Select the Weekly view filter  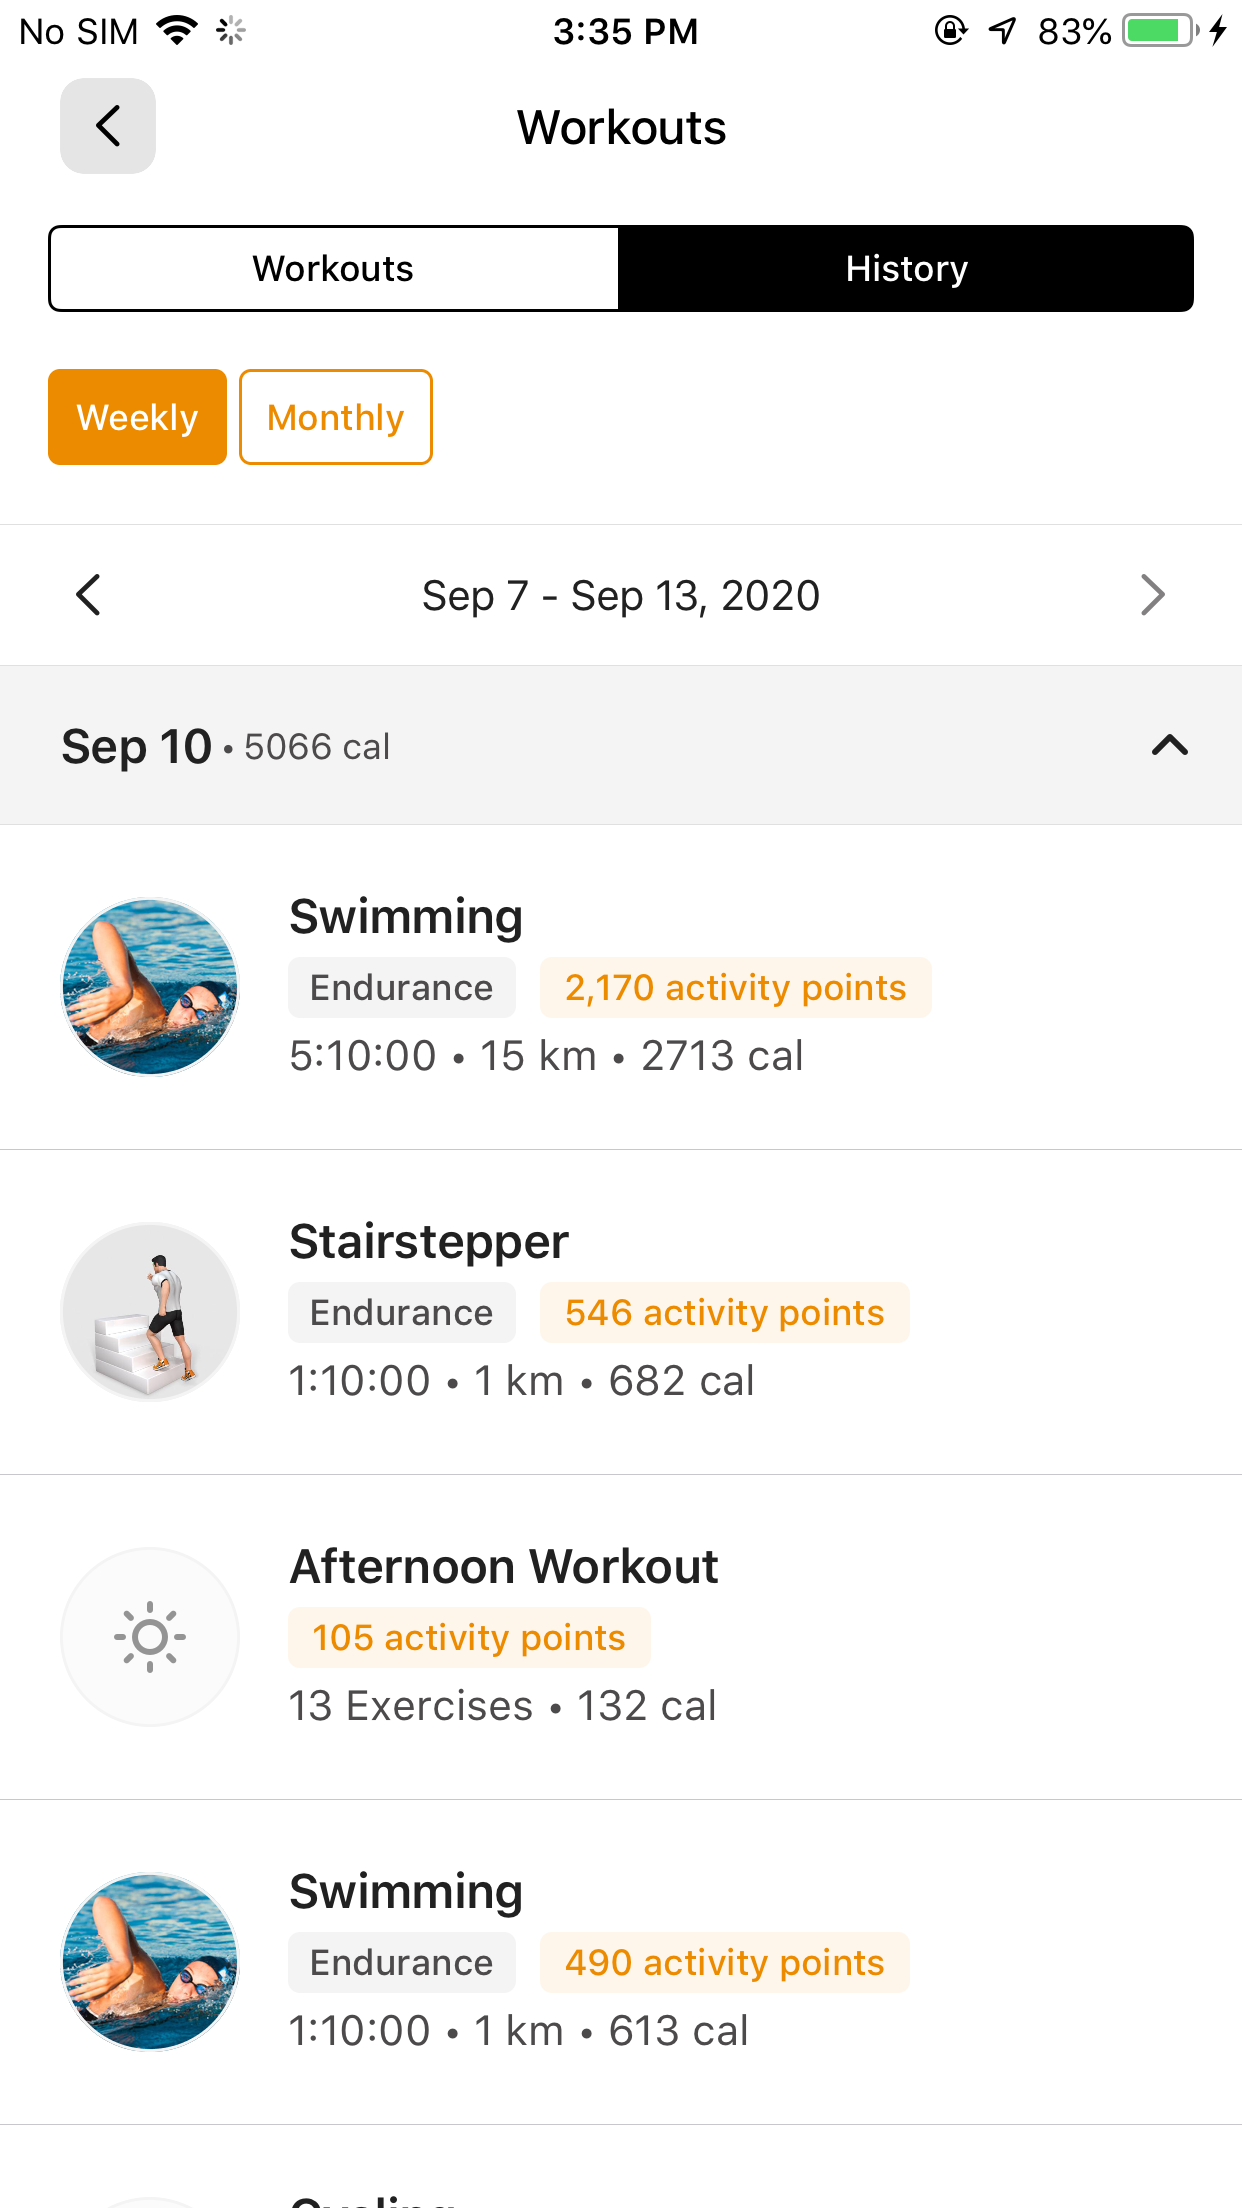(x=137, y=417)
